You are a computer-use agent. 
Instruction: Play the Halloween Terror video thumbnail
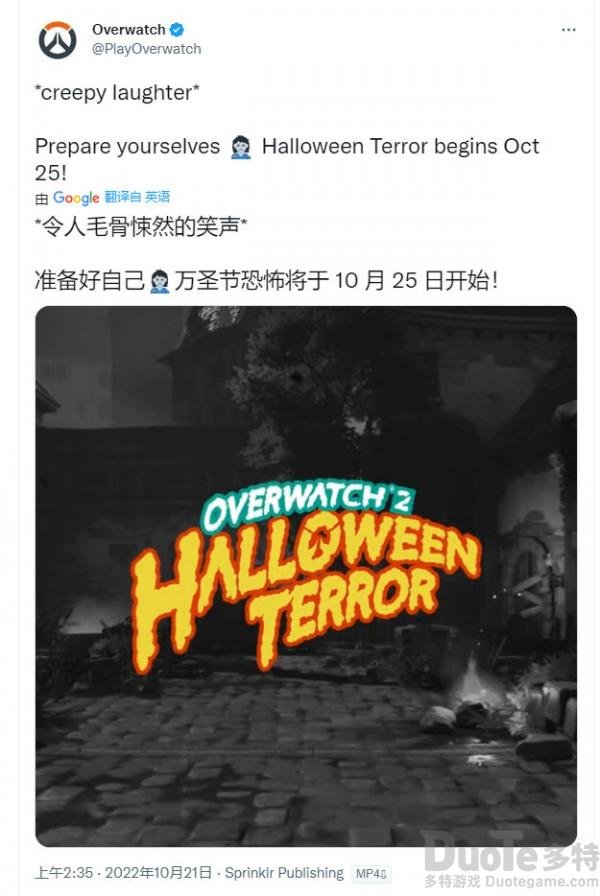[306, 576]
